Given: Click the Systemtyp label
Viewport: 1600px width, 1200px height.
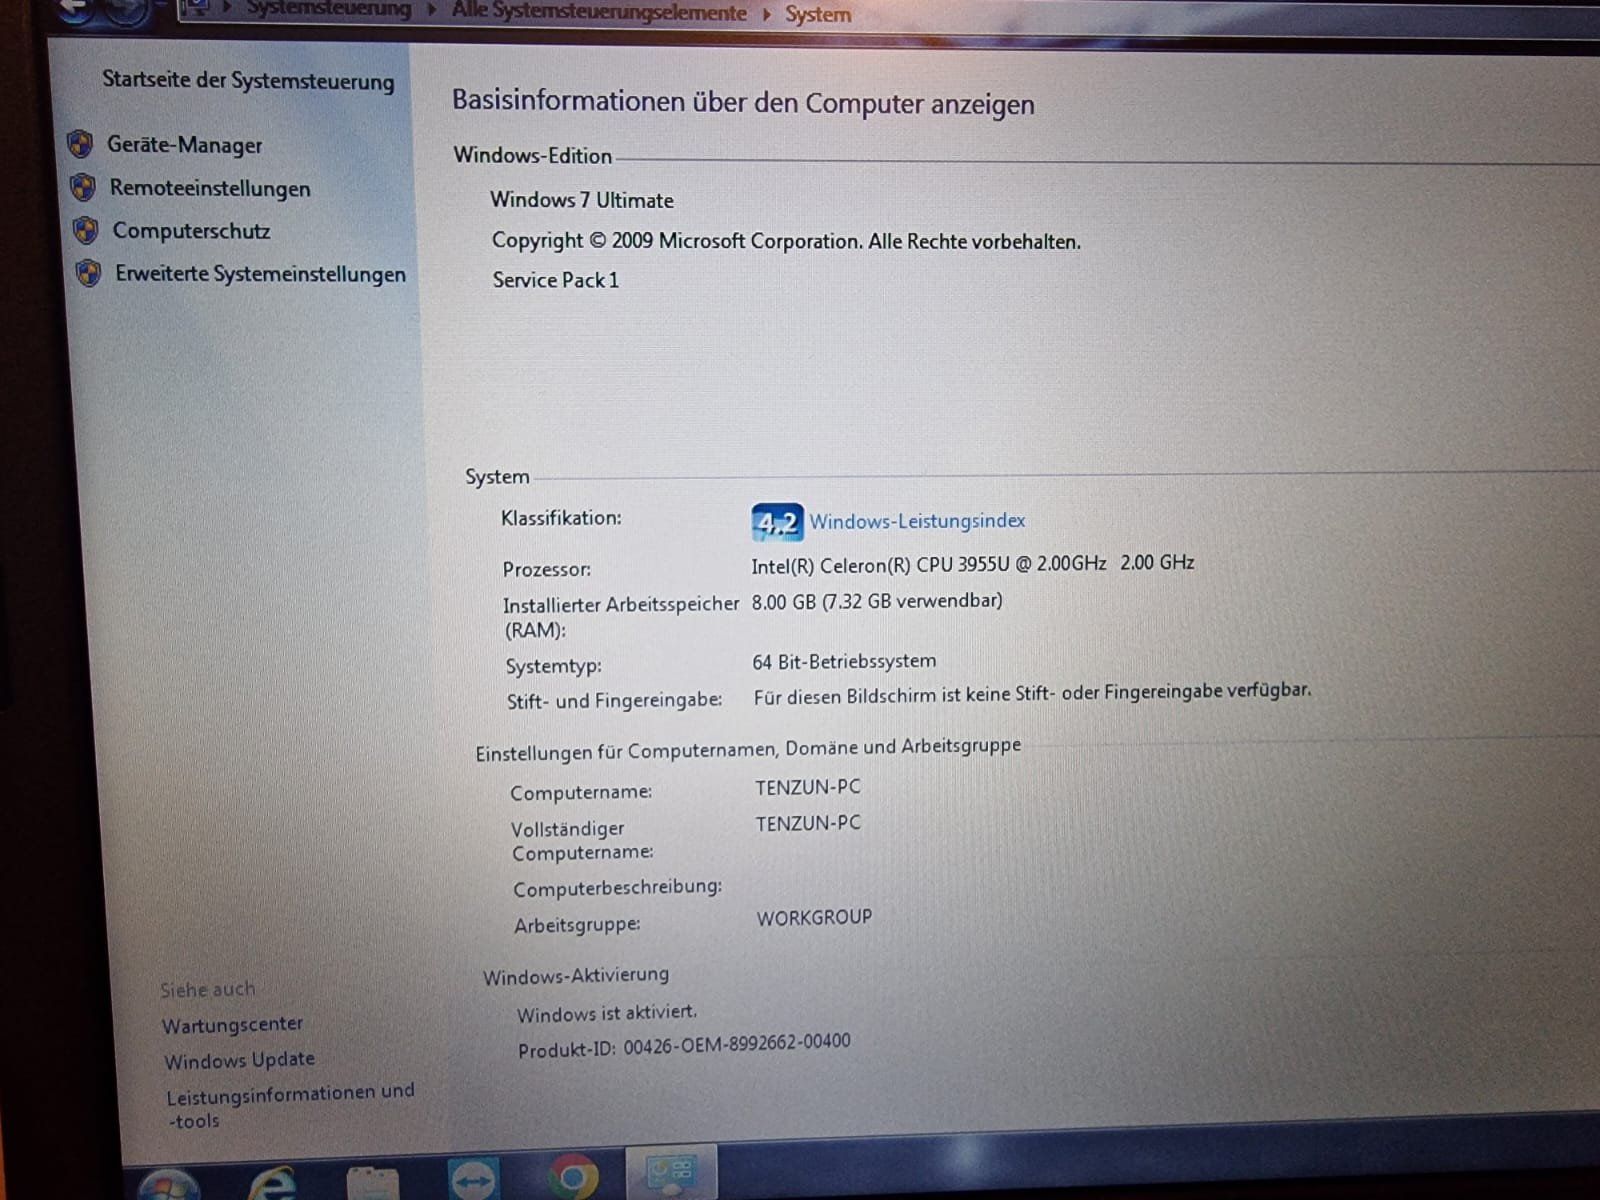Looking at the screenshot, I should (x=554, y=666).
